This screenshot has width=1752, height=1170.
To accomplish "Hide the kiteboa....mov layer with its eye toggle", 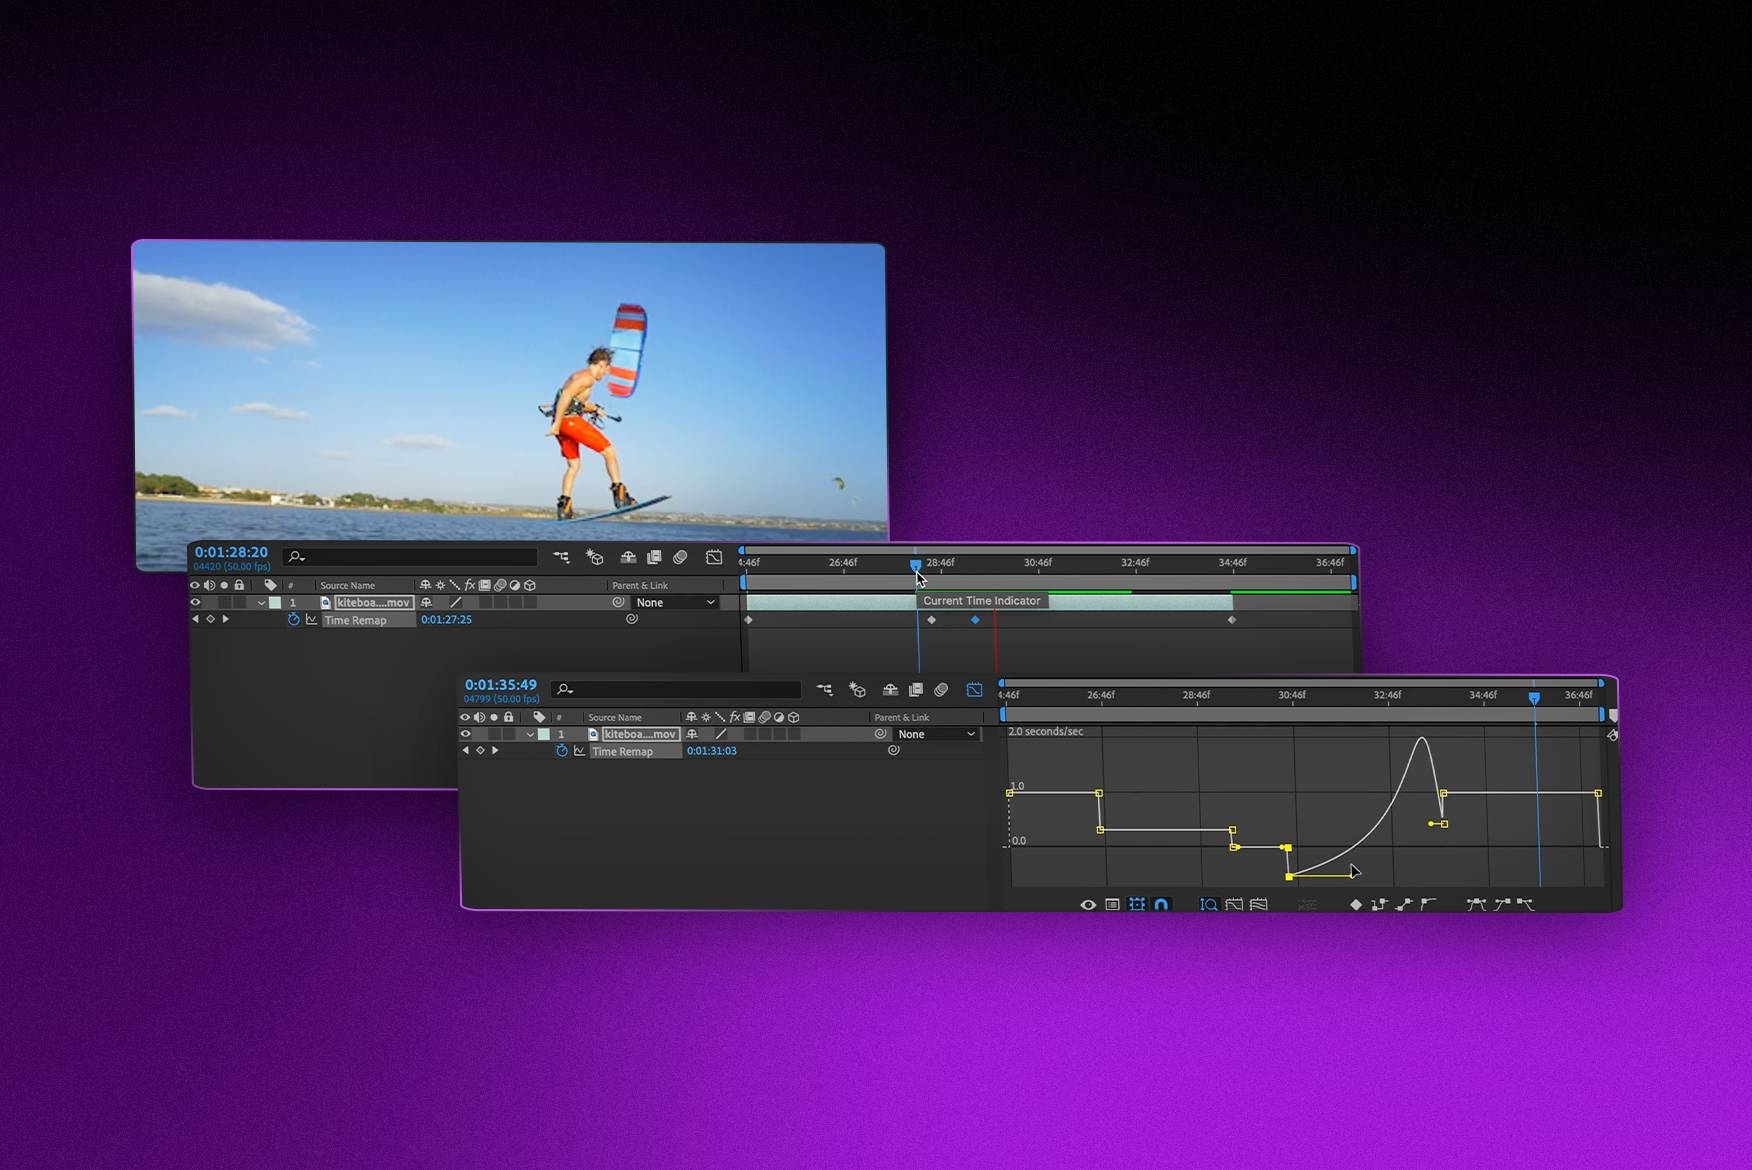I will [x=465, y=734].
